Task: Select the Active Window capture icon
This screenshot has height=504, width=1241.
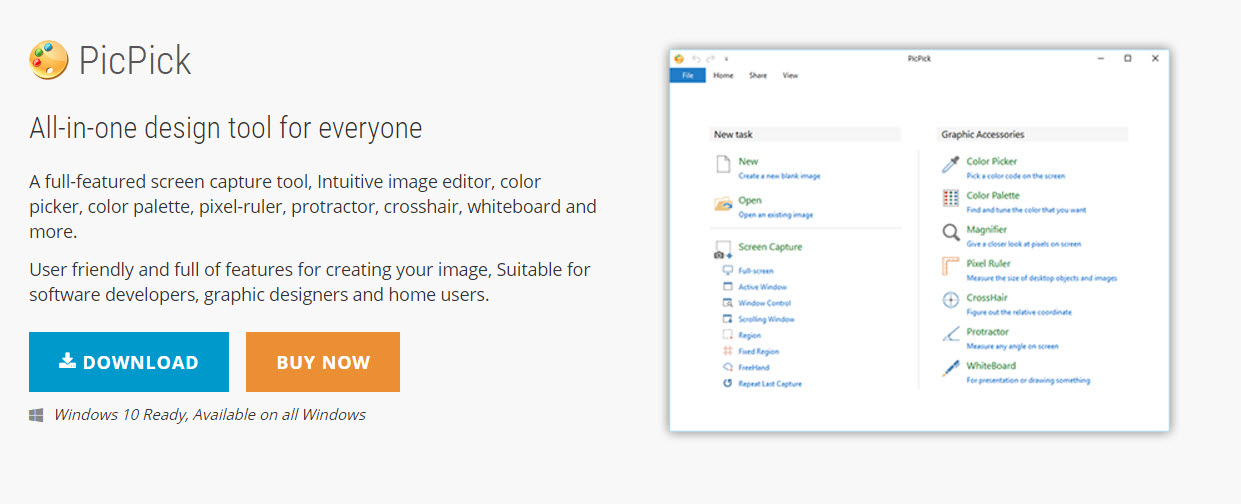Action: pos(728,286)
